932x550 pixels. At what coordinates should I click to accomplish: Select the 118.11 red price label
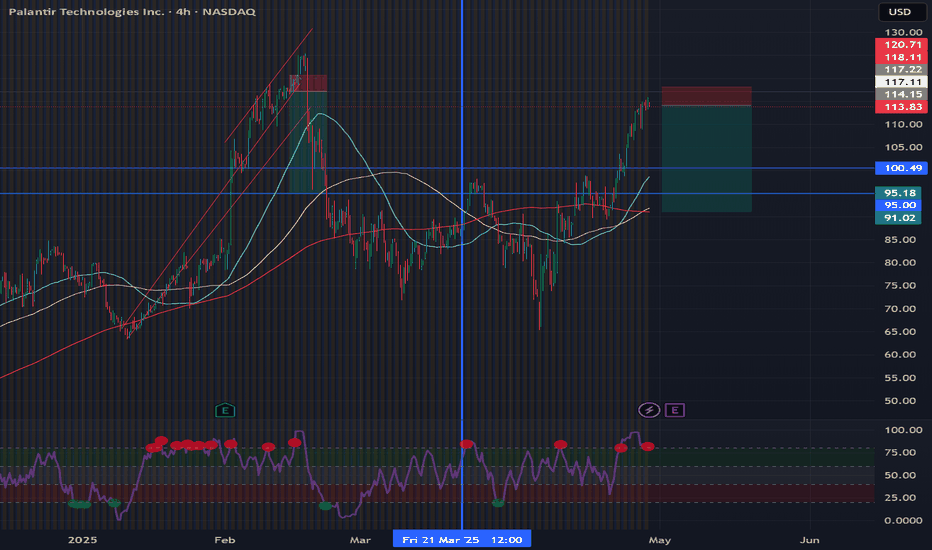tap(902, 57)
